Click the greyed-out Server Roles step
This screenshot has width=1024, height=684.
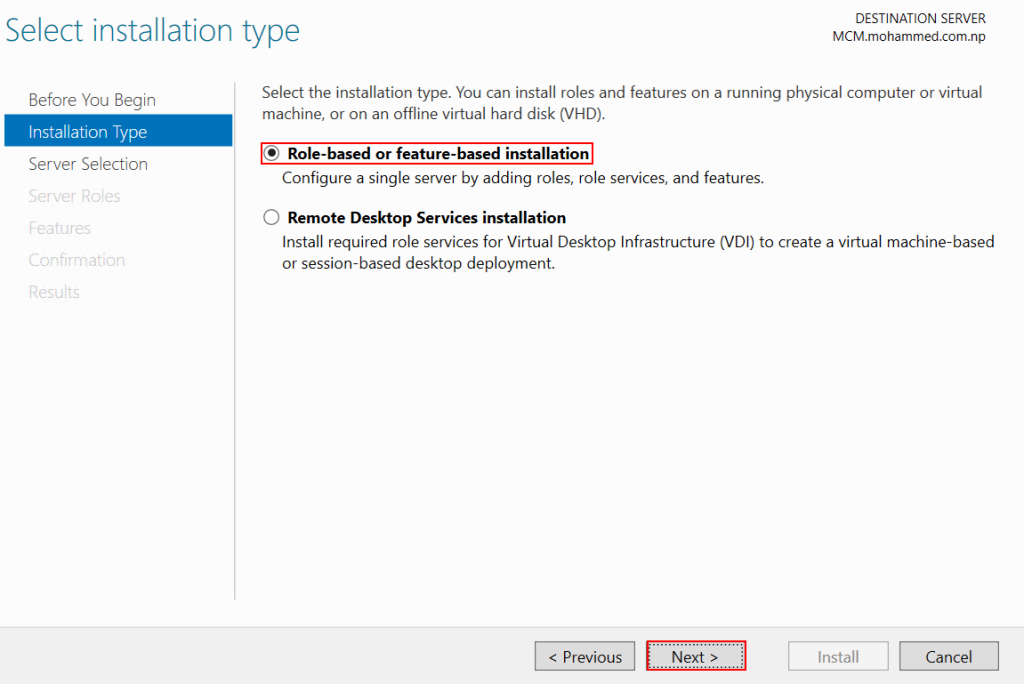(x=74, y=196)
